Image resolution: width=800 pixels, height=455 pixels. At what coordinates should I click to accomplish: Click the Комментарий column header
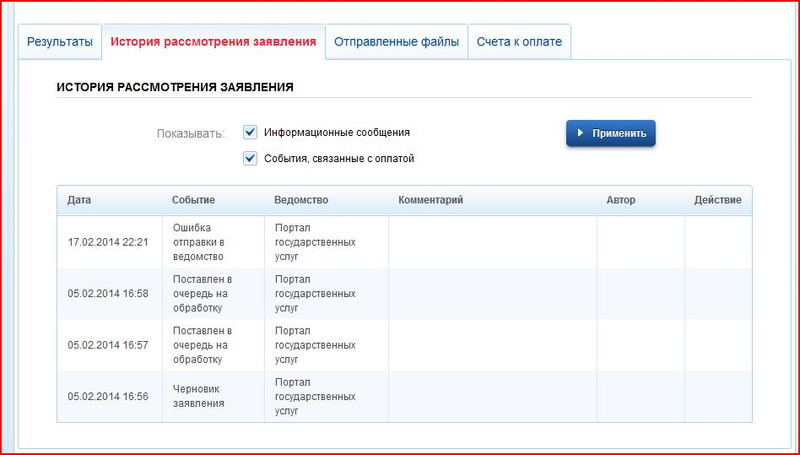coord(431,200)
